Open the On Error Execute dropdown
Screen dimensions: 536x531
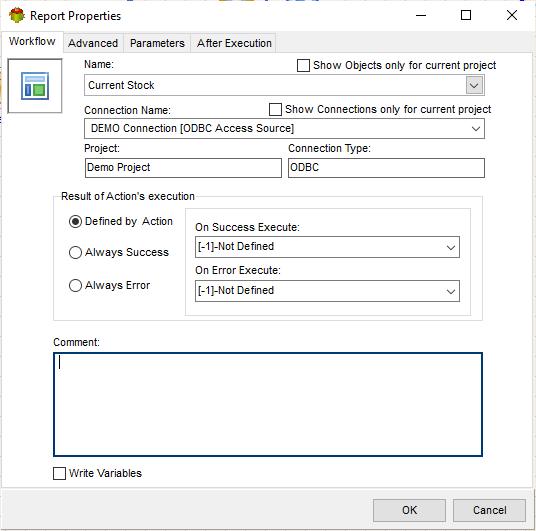[451, 291]
